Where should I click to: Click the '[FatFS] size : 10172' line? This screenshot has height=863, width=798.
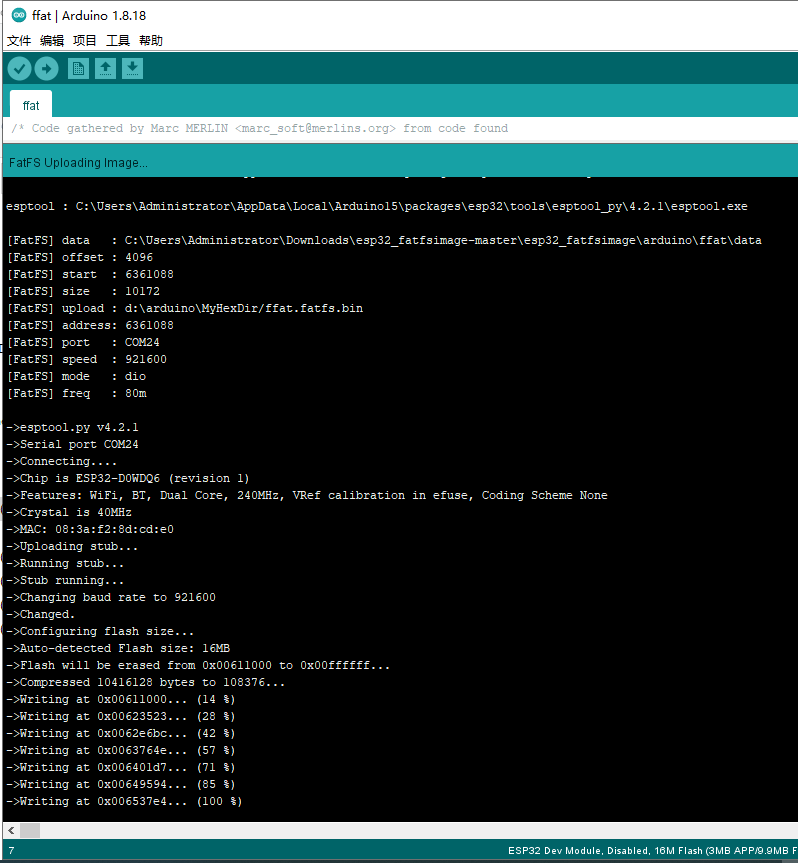point(83,292)
